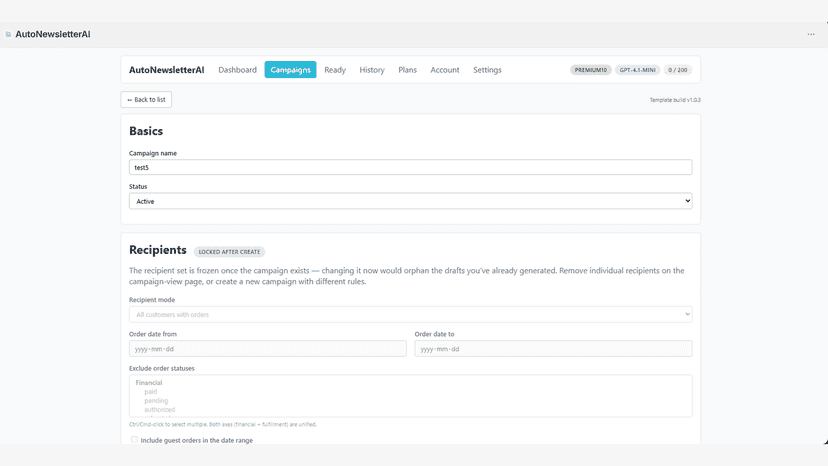The image size is (828, 466).
Task: Click the Financial group label in list
Action: pyautogui.click(x=148, y=383)
